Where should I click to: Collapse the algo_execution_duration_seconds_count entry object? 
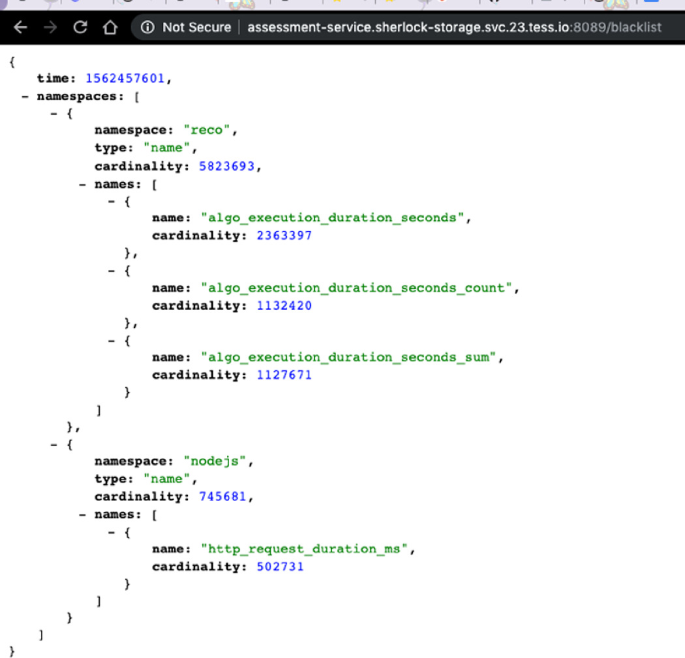point(112,271)
